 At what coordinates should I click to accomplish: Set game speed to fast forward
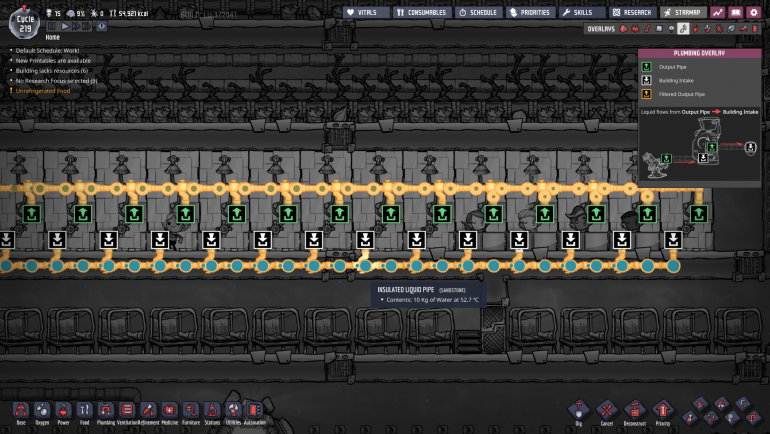76,26
